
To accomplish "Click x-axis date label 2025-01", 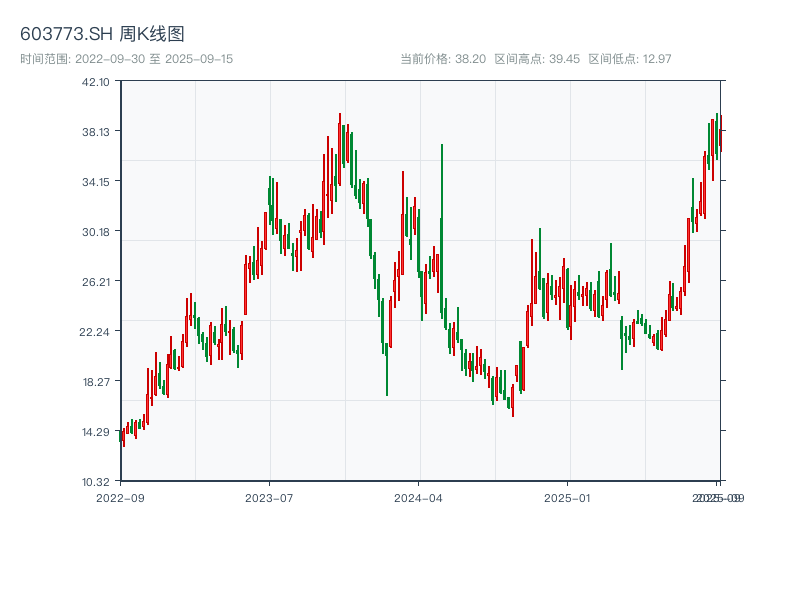I will click(567, 498).
